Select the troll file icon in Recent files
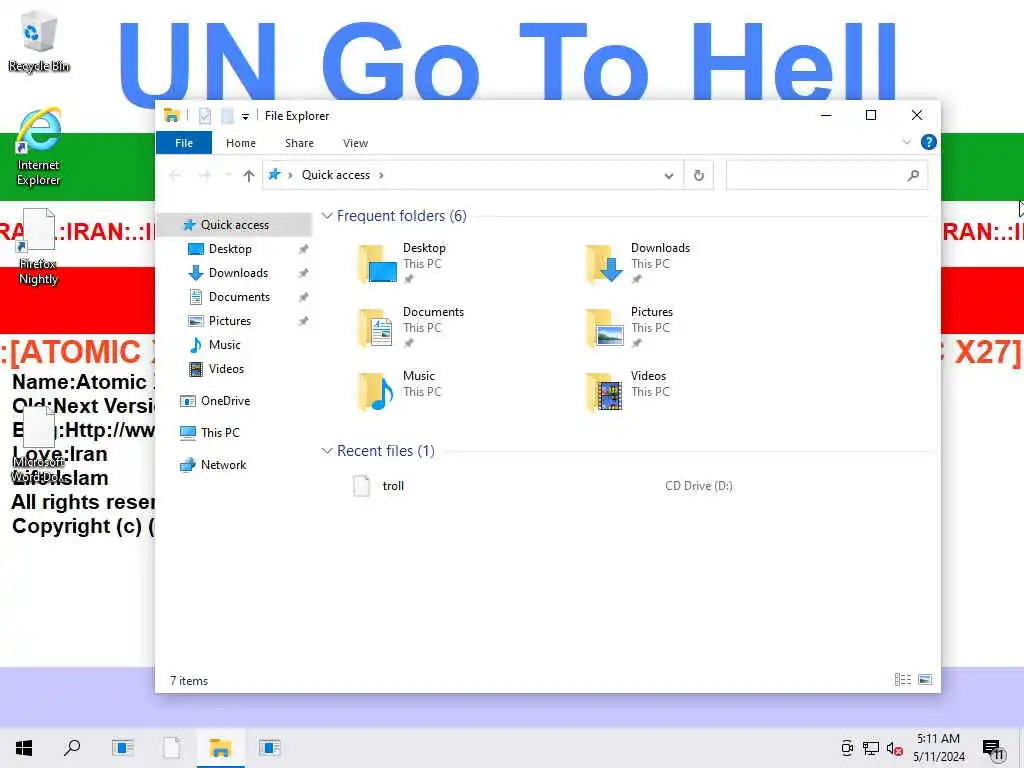 [361, 486]
